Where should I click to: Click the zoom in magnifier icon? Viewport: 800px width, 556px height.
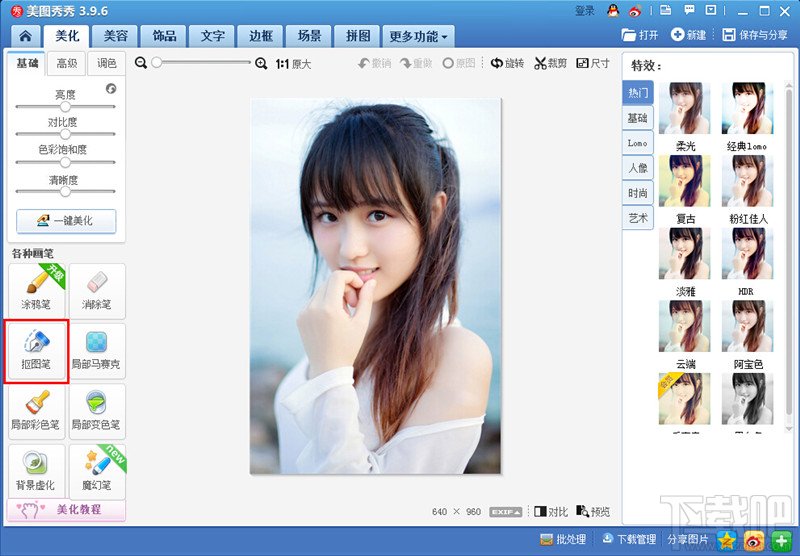pyautogui.click(x=261, y=63)
